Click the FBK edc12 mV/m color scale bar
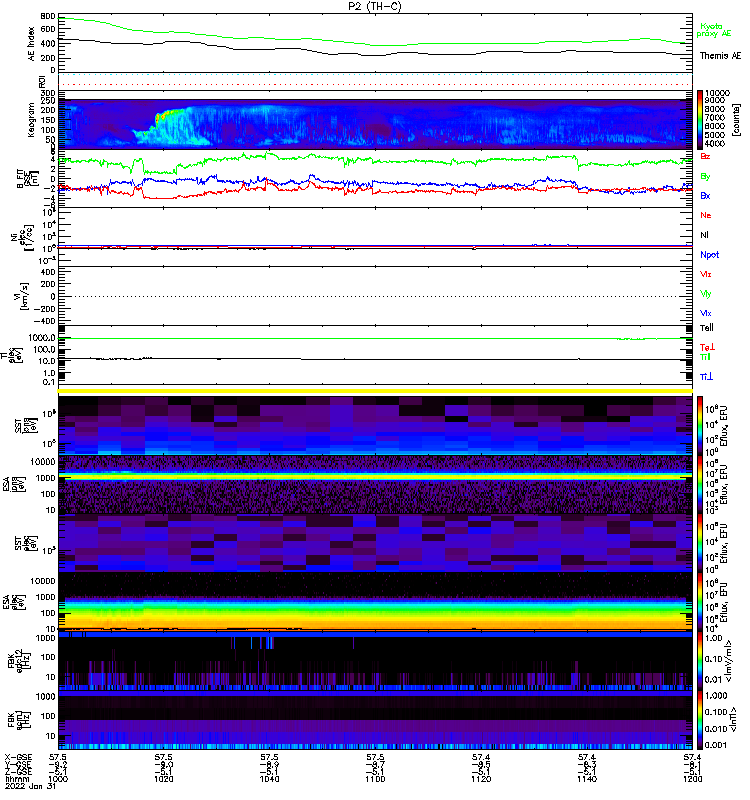This screenshot has height=800, width=750. point(699,661)
